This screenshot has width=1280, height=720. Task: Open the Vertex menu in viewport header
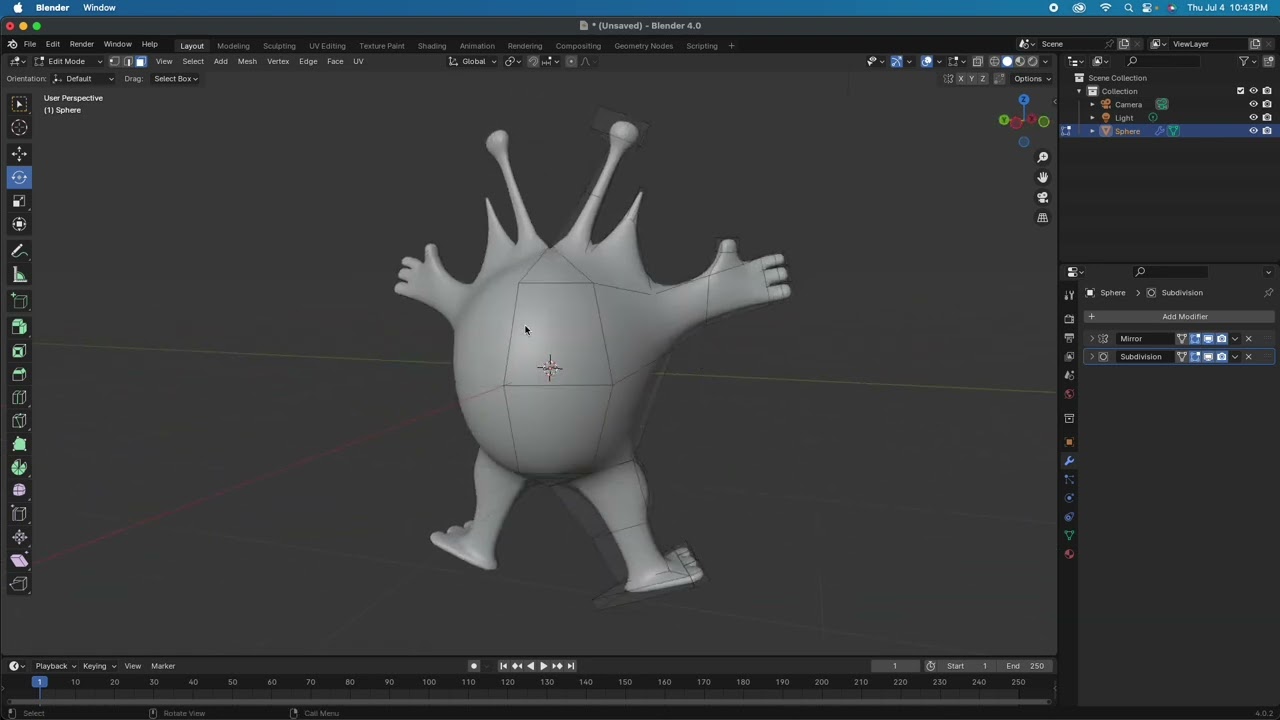tap(278, 62)
